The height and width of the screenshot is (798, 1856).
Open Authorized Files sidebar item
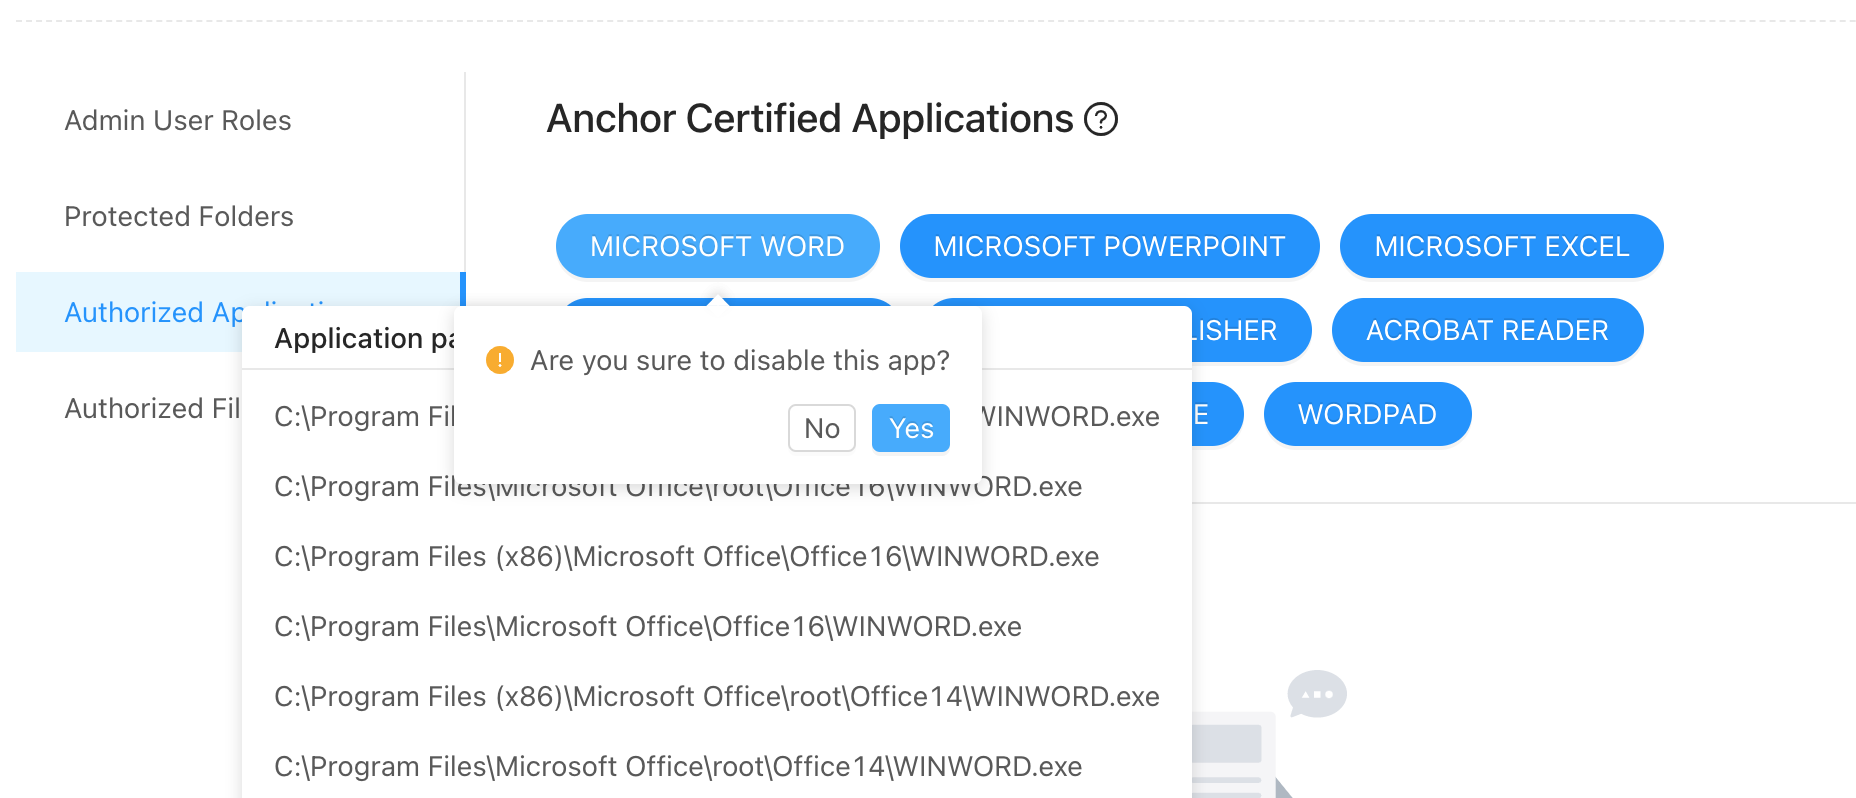tap(152, 408)
